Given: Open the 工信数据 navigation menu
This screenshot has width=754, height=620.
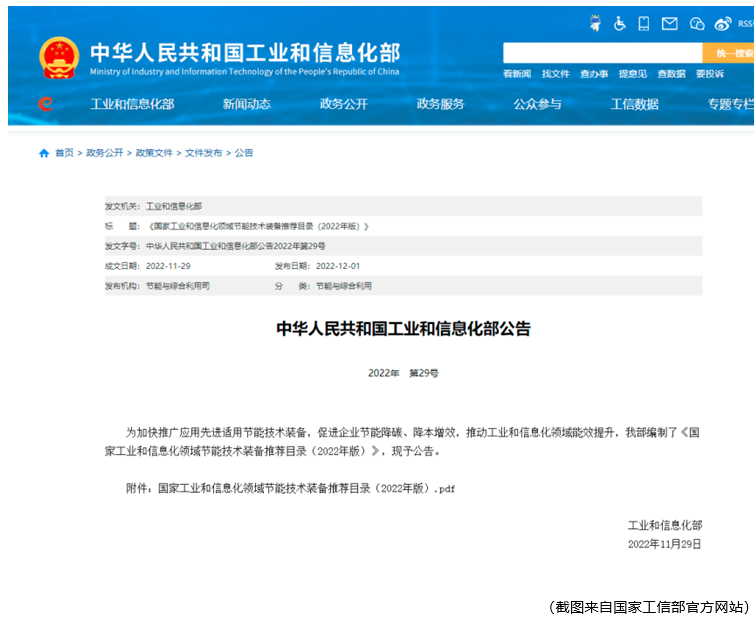Looking at the screenshot, I should point(634,104).
